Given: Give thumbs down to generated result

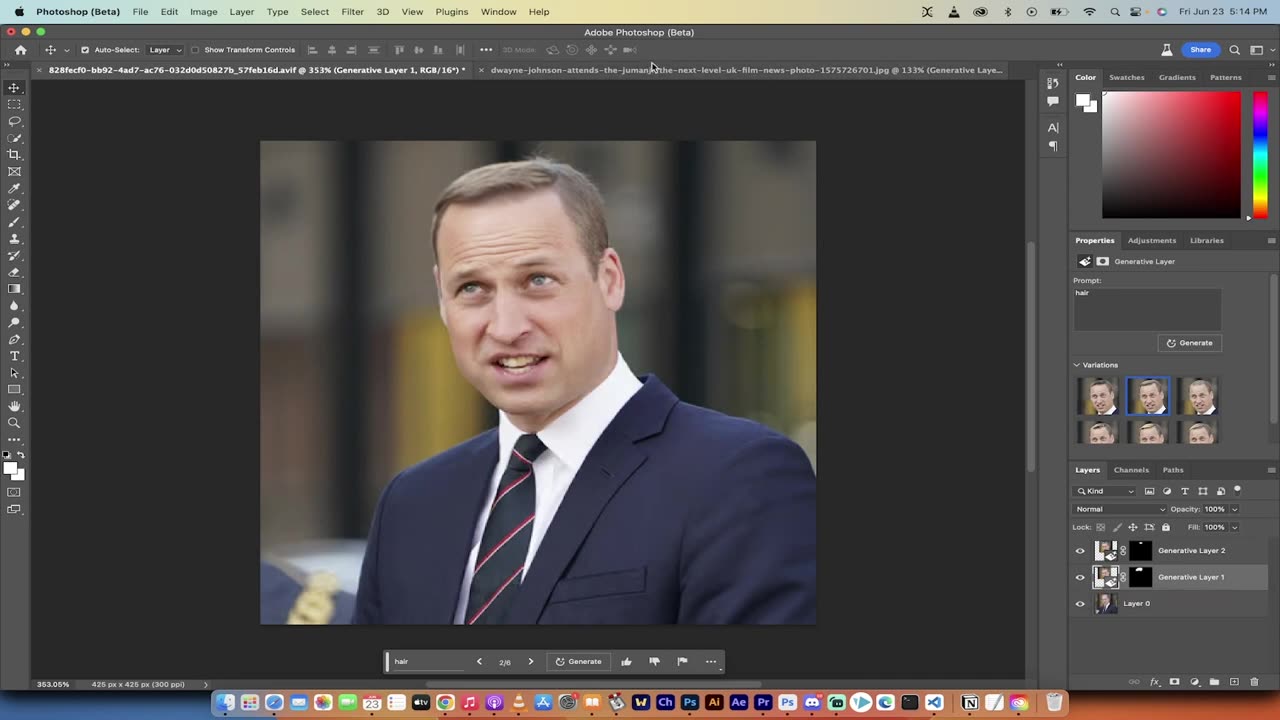Looking at the screenshot, I should pyautogui.click(x=654, y=661).
